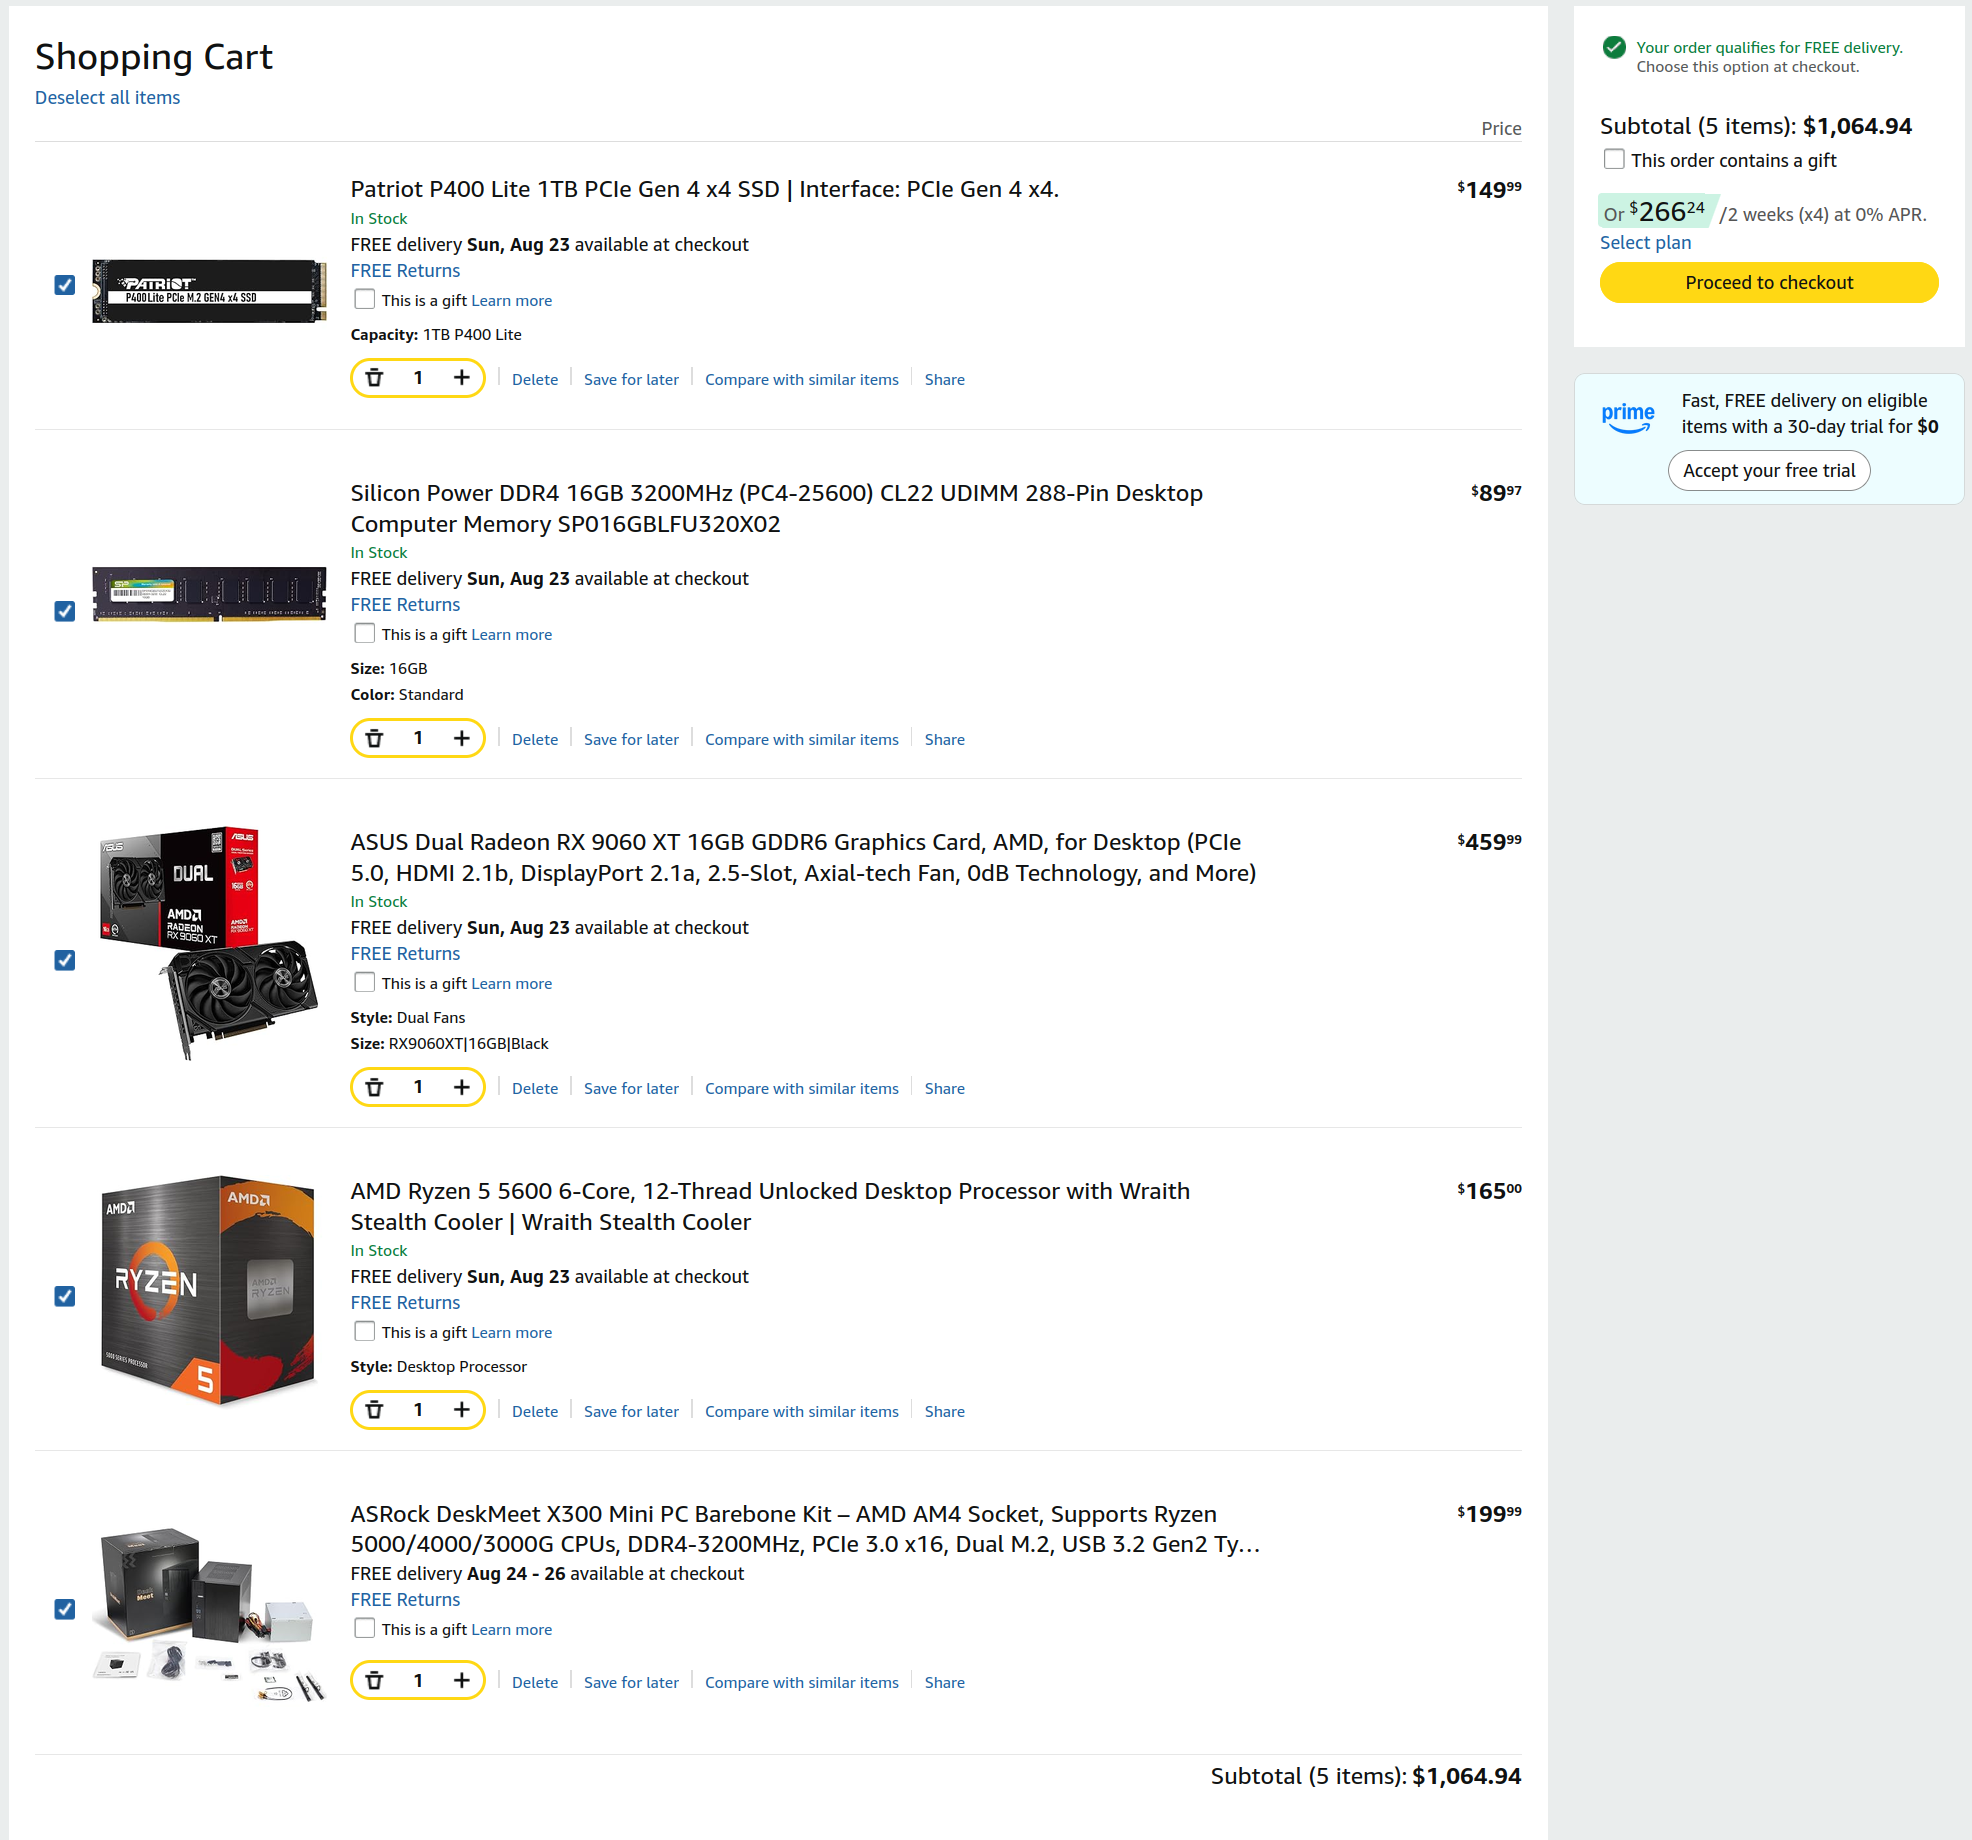The height and width of the screenshot is (1840, 1972).
Task: Share the Silicon Power DDR4 memory
Action: coord(945,739)
